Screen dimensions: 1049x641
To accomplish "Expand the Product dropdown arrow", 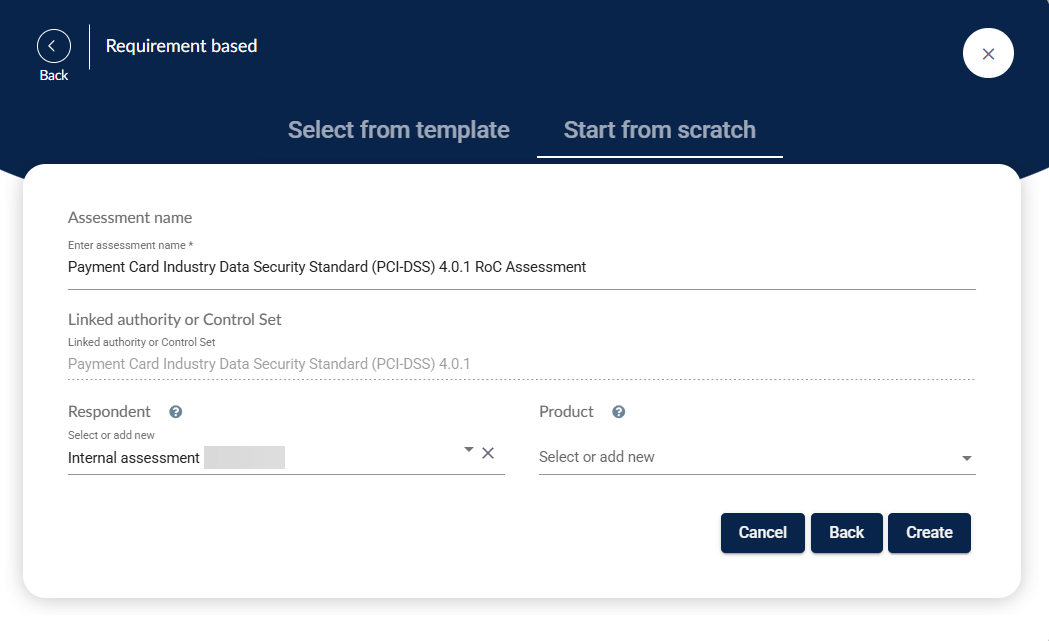I will pos(966,458).
